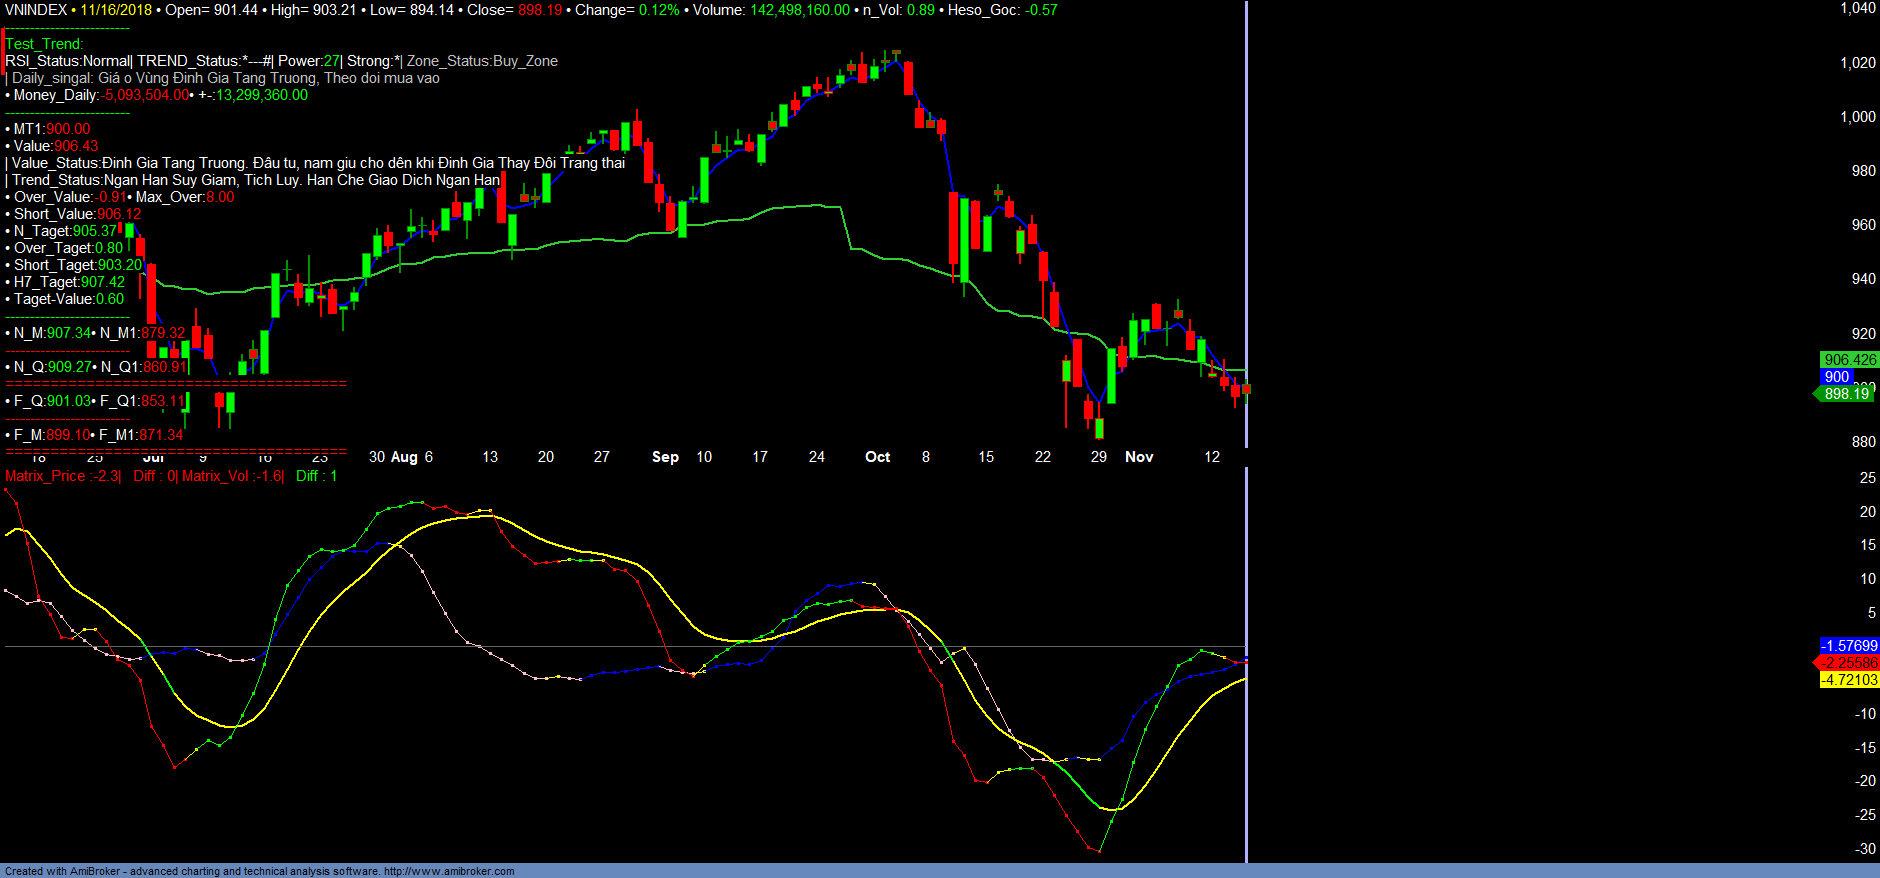Click the VNINDEX symbol in chart title
This screenshot has width=1880, height=878.
[x=36, y=10]
